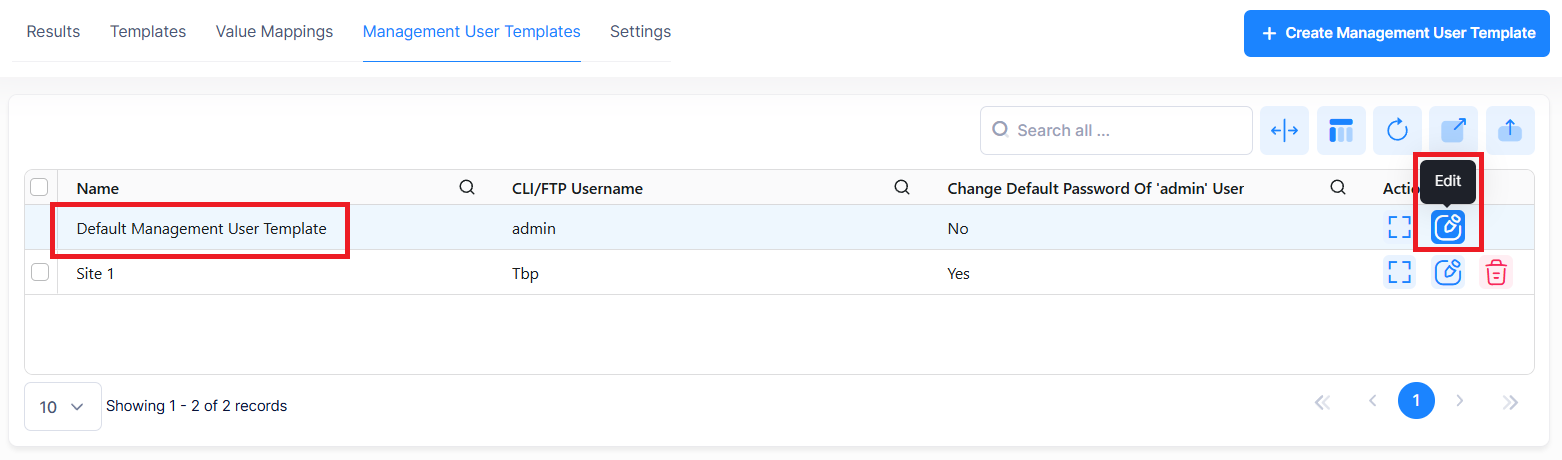Select page 1 in pagination
Viewport: 1562px width, 460px height.
coord(1415,401)
